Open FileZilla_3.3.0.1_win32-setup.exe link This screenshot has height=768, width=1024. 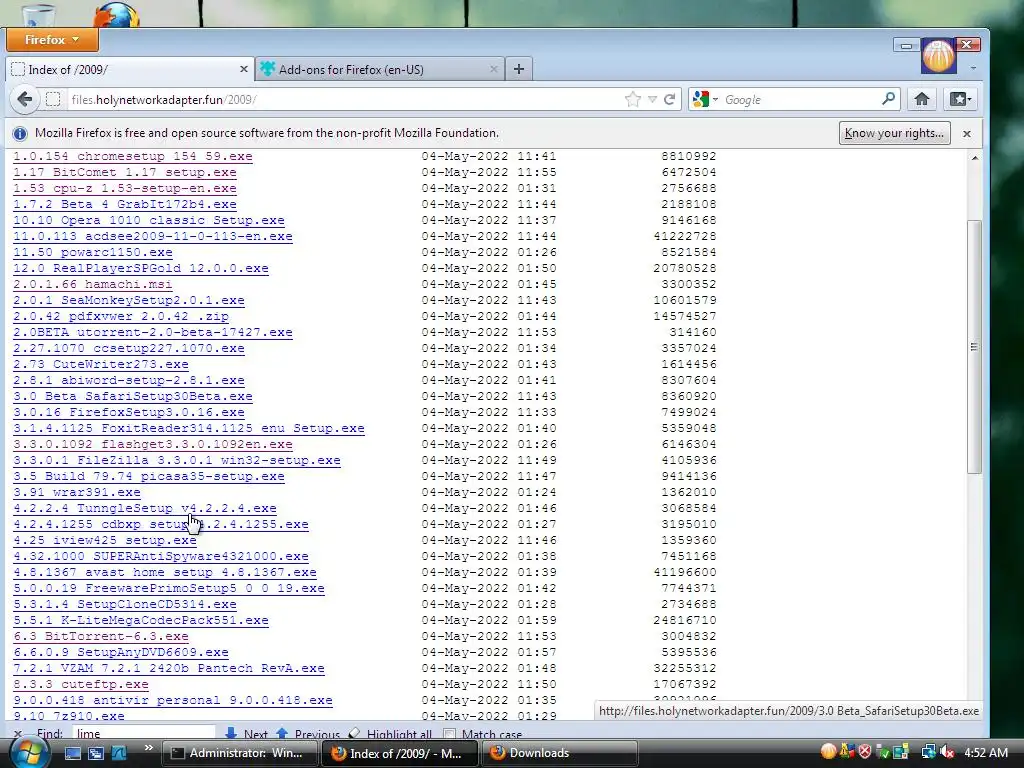(177, 460)
